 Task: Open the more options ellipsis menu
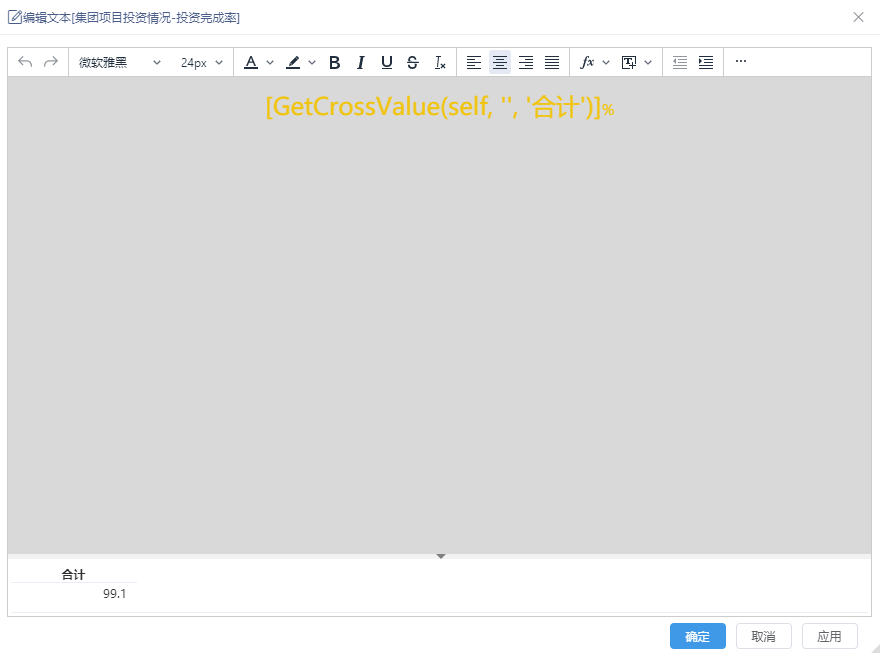(x=741, y=61)
